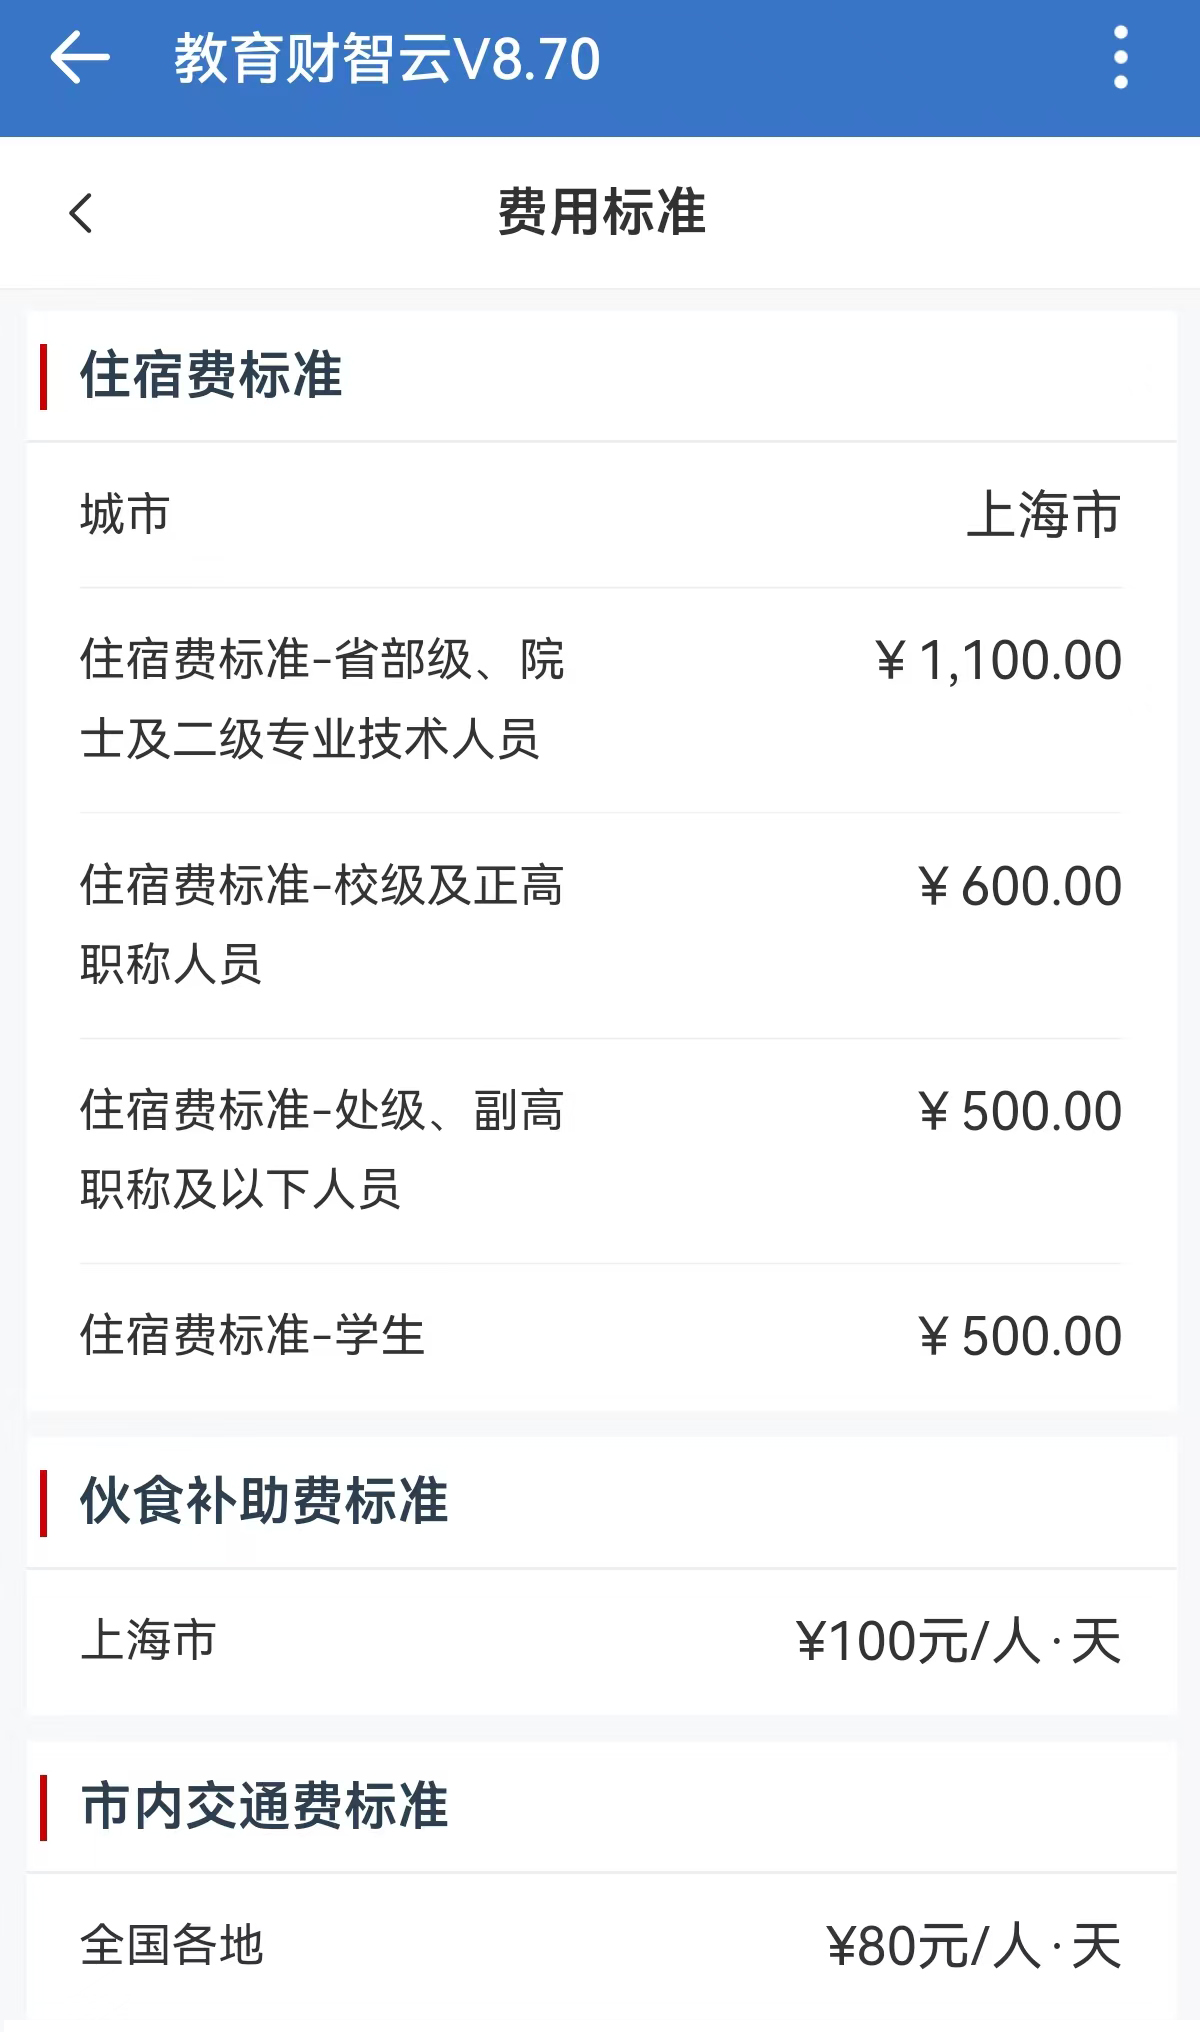This screenshot has width=1200, height=2032.
Task: Tap the 教育财智云V8.70 app title
Action: point(387,59)
